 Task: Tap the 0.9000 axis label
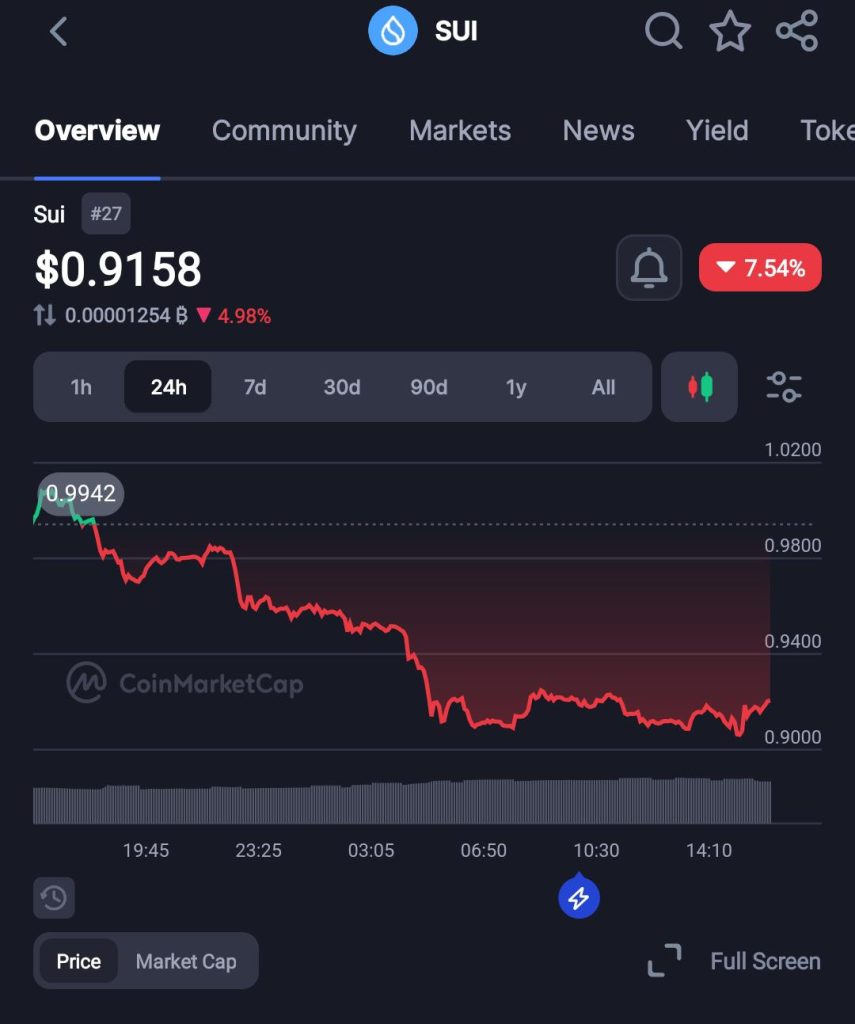click(x=792, y=737)
